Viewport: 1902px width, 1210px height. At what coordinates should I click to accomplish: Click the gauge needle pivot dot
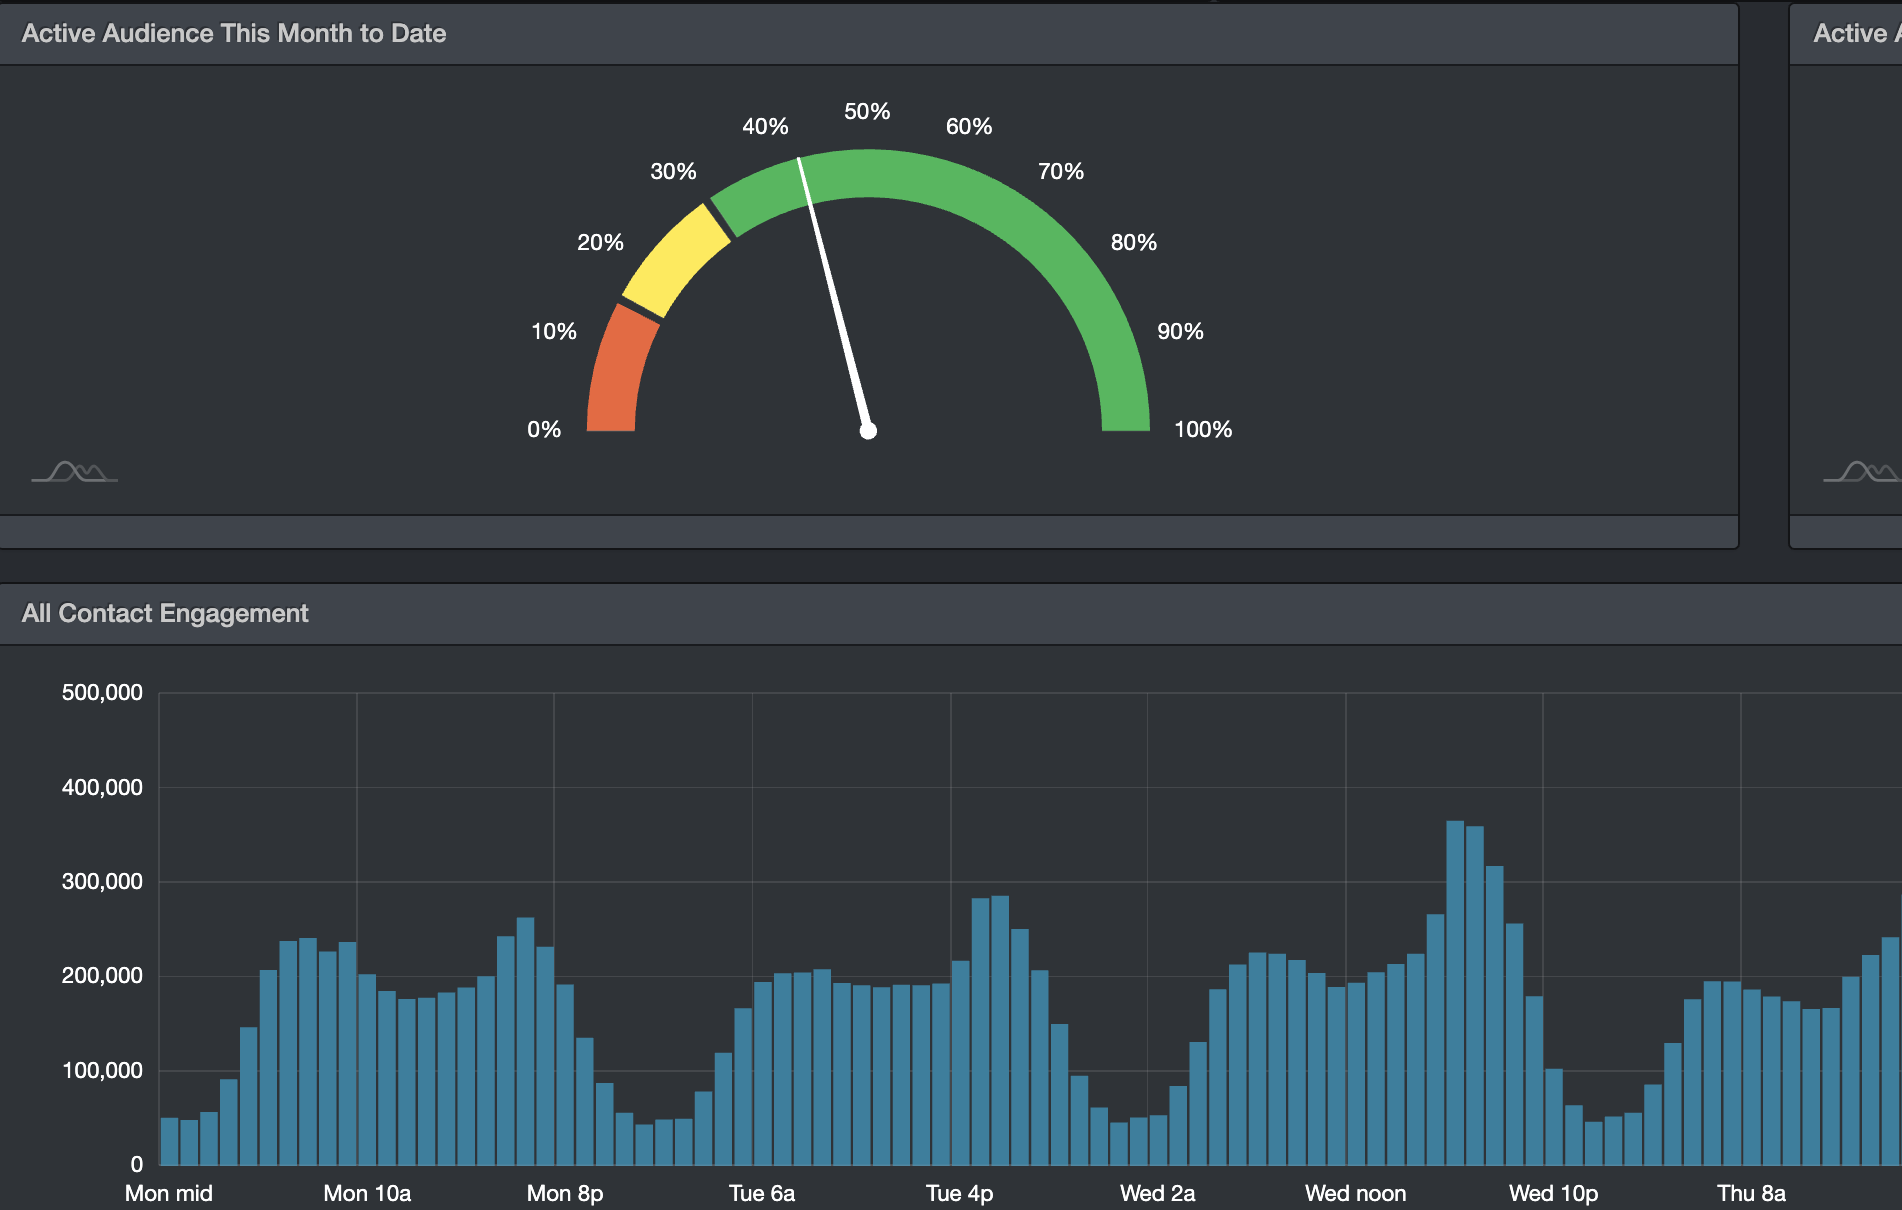click(868, 431)
